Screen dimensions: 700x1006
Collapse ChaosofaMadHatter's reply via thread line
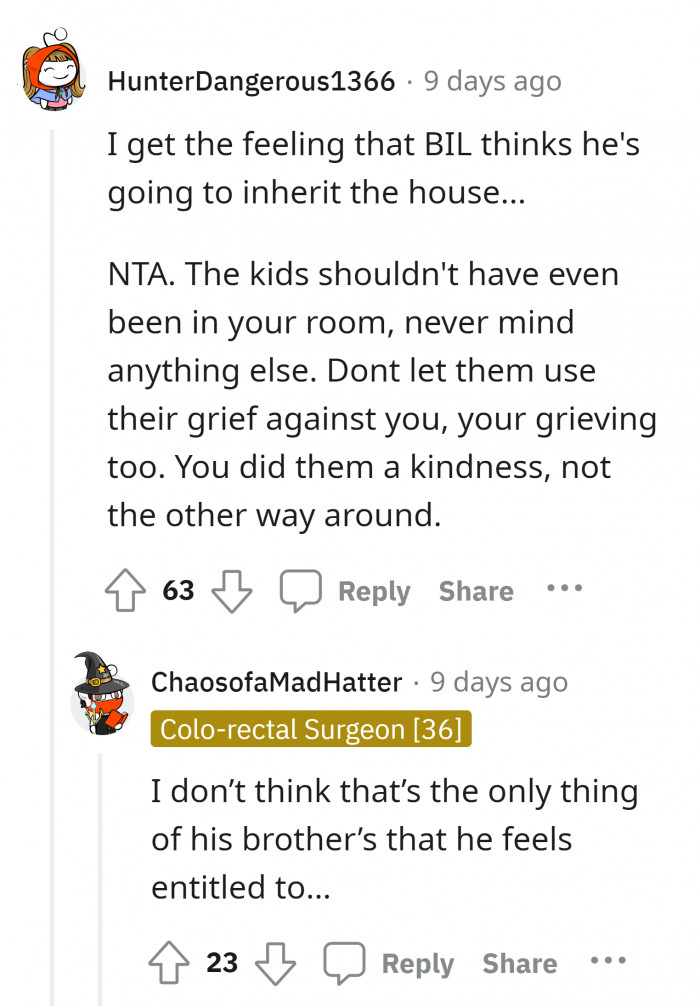point(99,880)
